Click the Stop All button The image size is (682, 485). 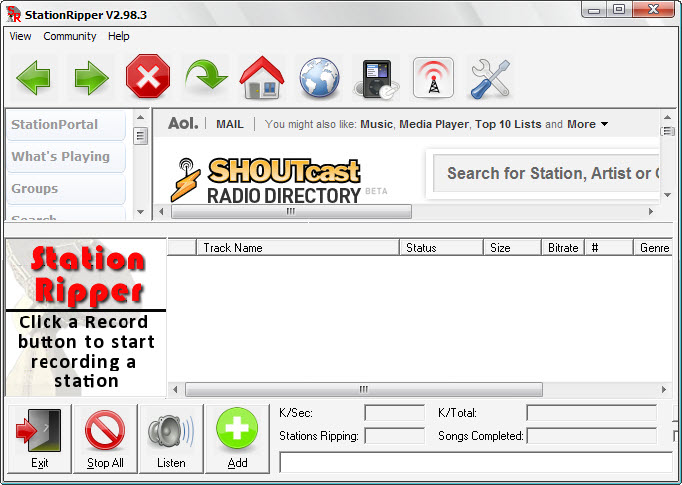[x=105, y=438]
